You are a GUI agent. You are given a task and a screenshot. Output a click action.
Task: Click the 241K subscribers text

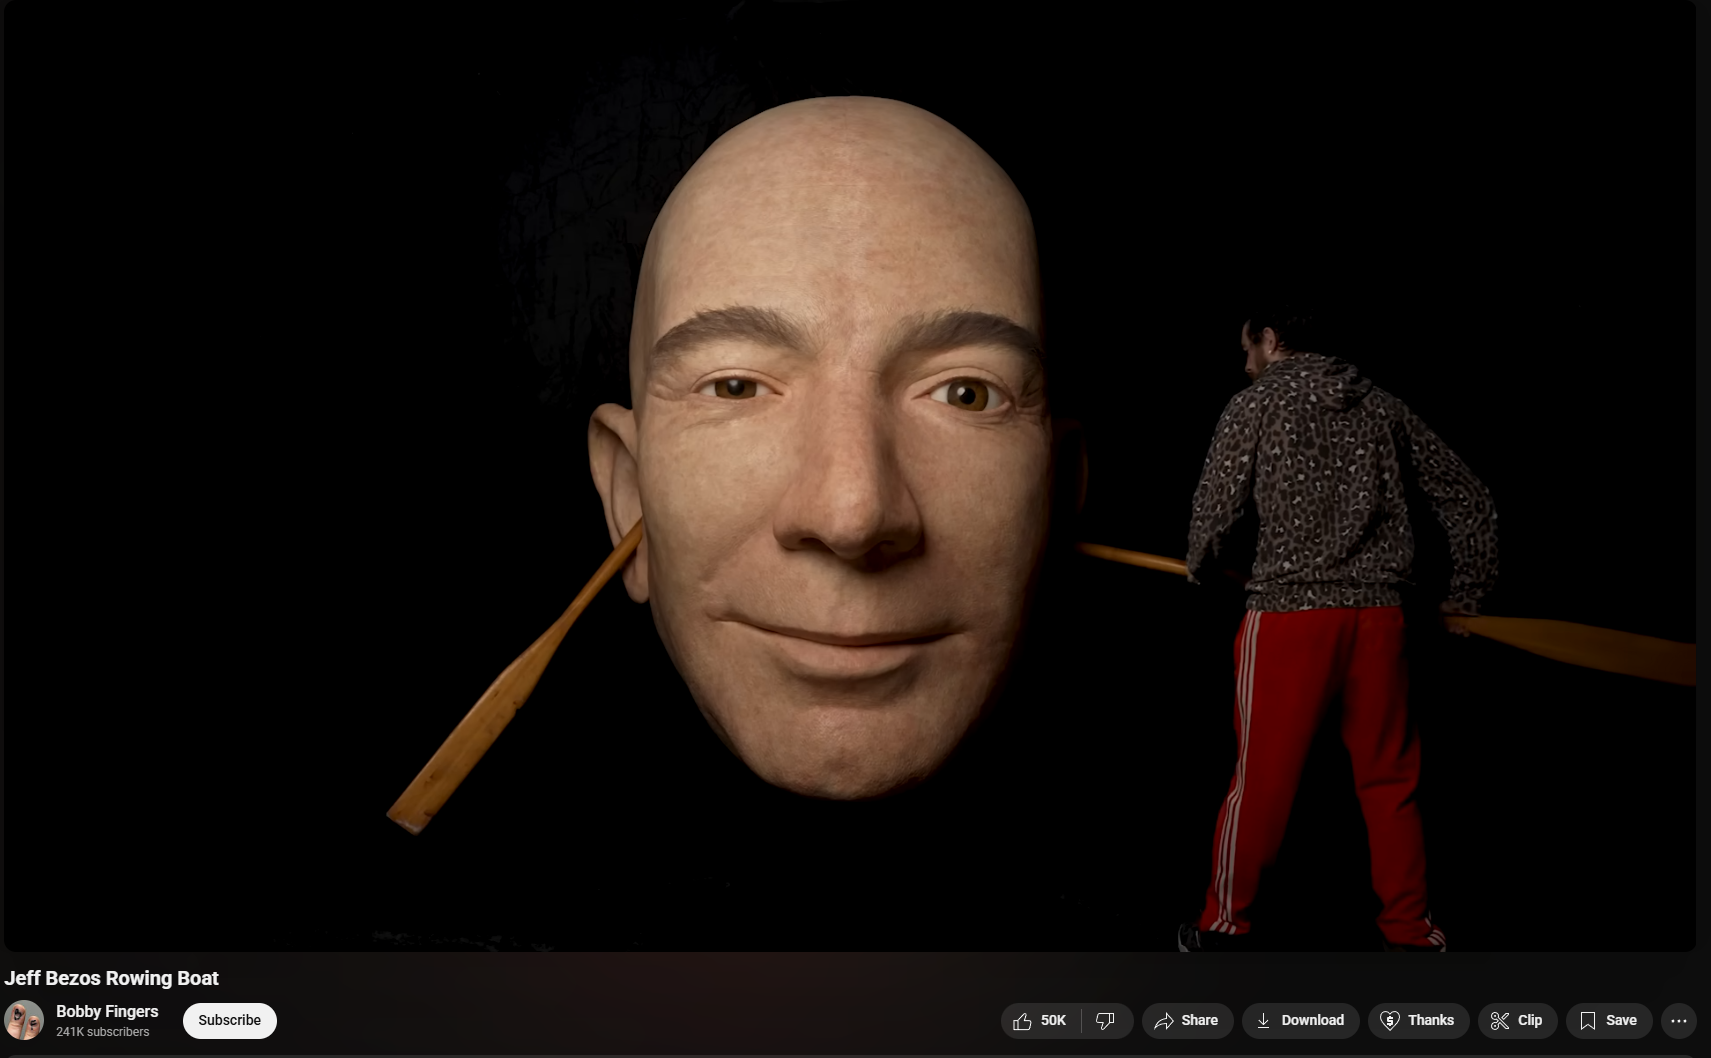coord(102,1032)
